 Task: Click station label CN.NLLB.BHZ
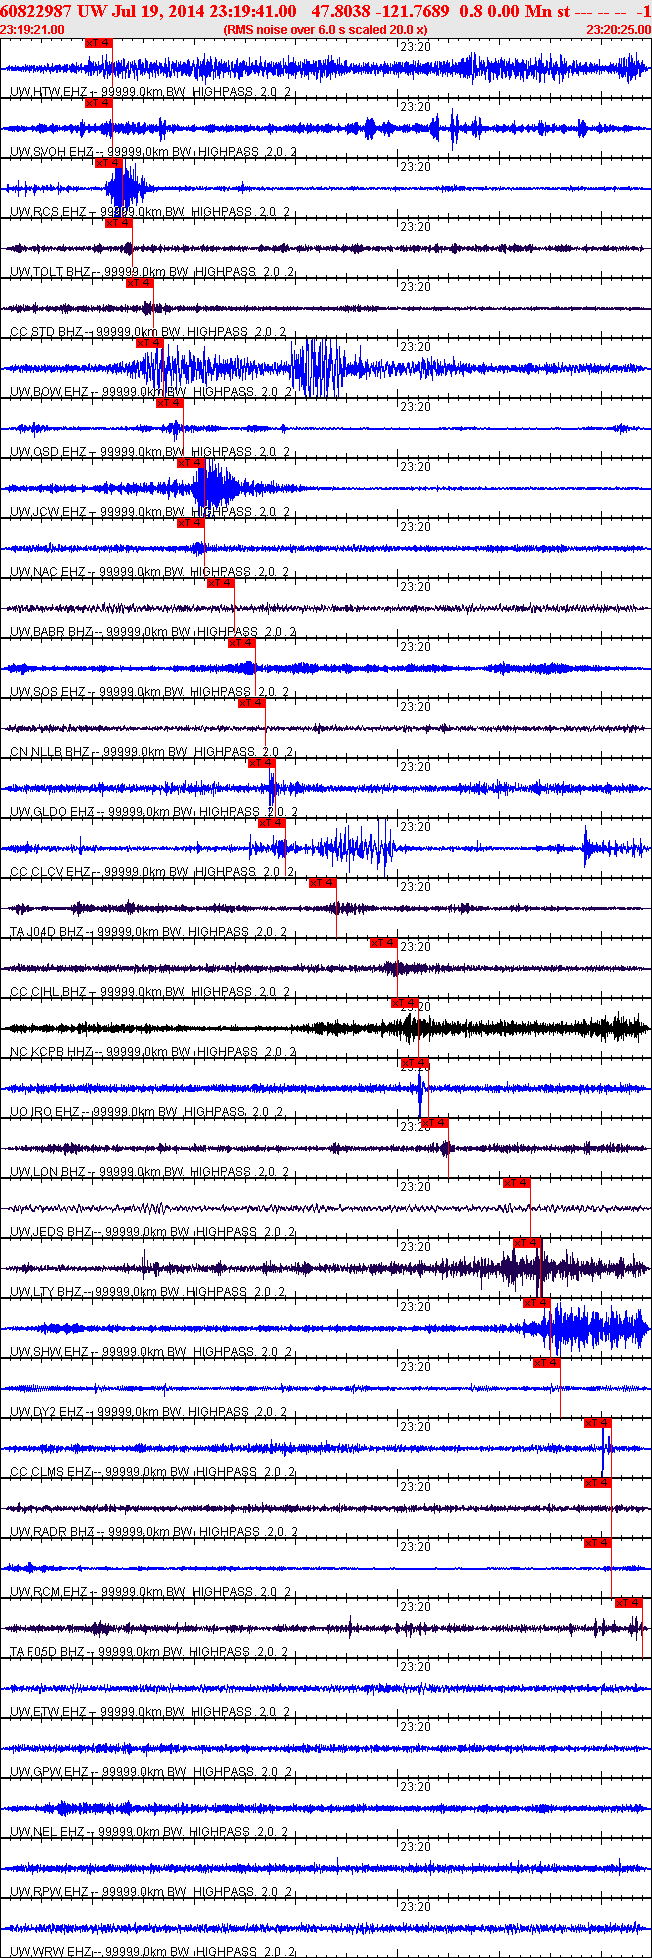pyautogui.click(x=50, y=752)
